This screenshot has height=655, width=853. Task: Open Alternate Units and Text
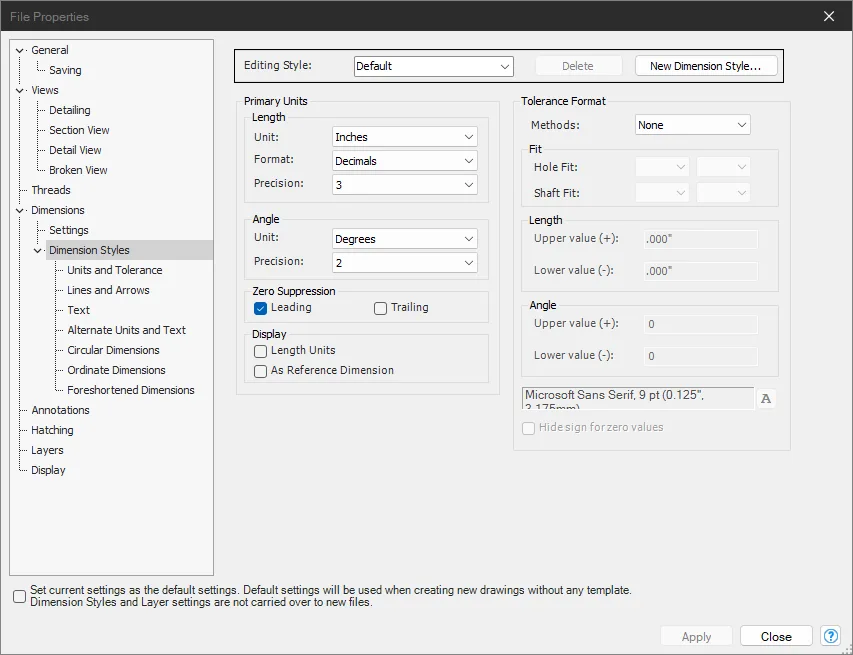[x=126, y=330]
